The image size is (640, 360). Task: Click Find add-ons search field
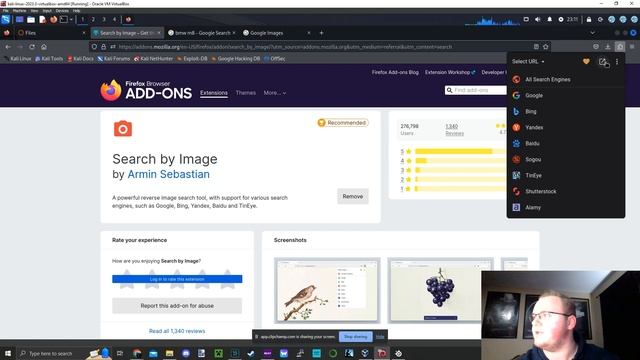(476, 90)
